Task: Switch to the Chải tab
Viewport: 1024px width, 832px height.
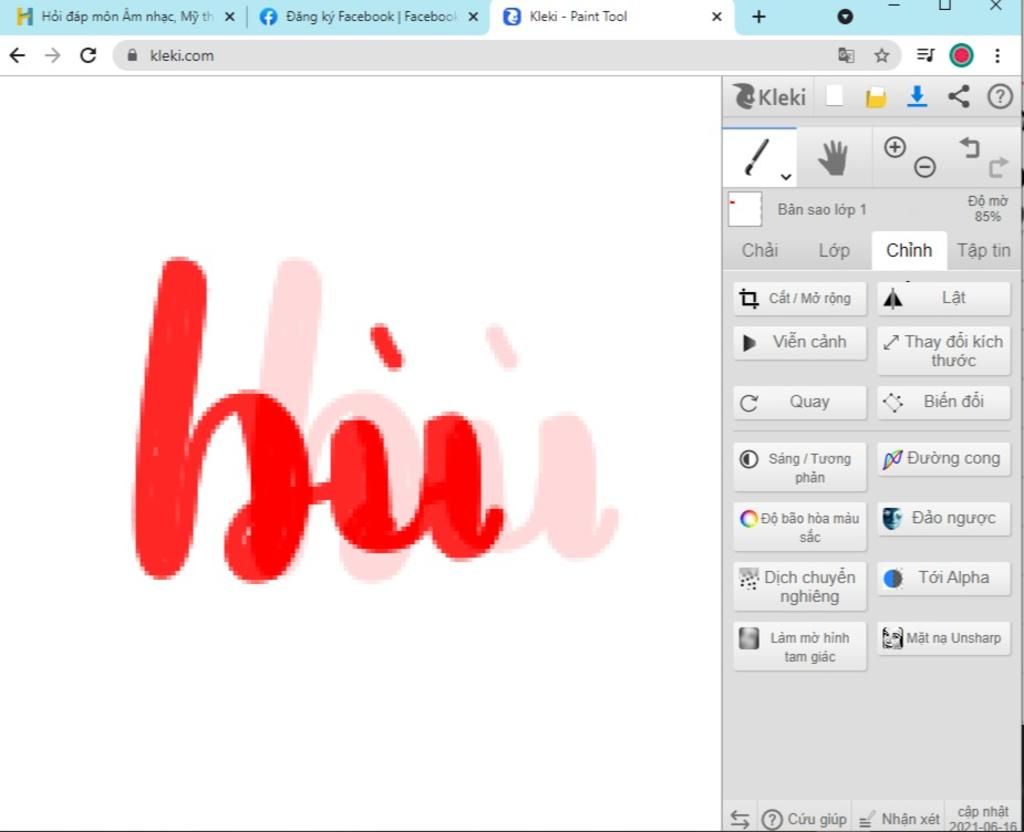Action: pos(760,250)
